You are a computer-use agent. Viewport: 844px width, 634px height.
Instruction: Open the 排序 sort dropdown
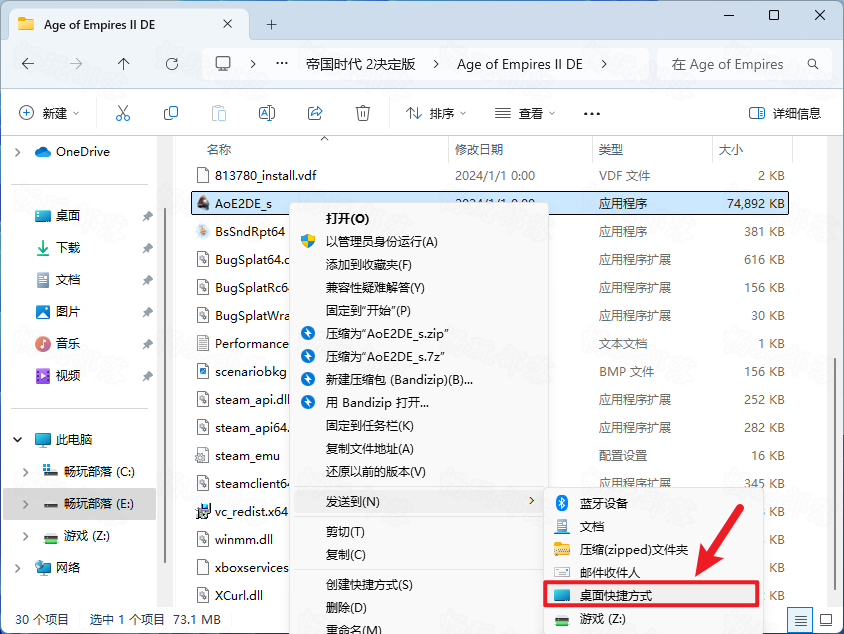[x=435, y=114]
